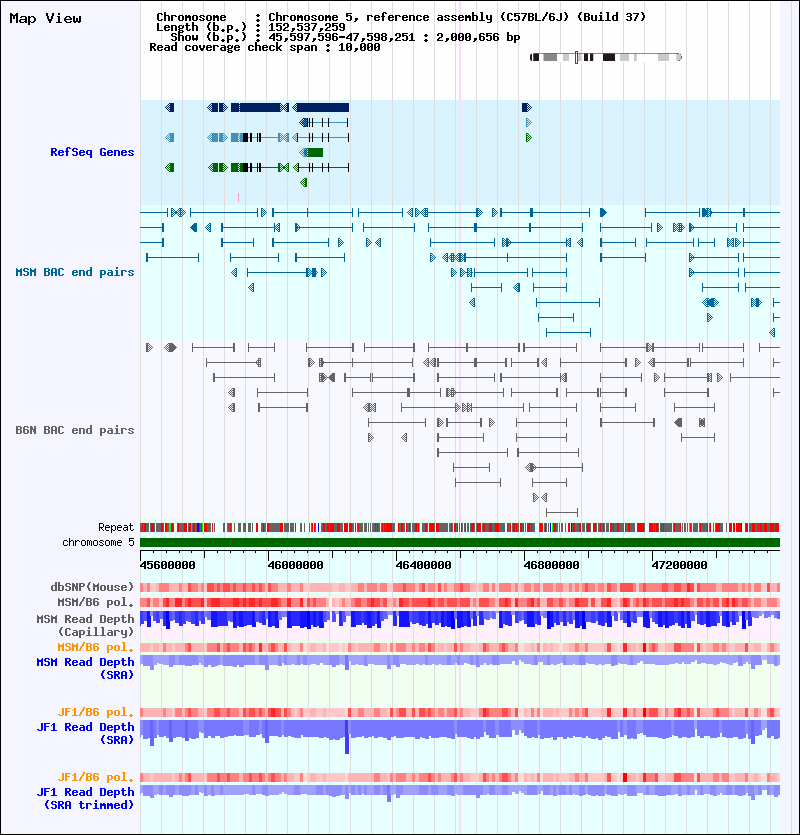Click the chromosome 5 track label
Image resolution: width=800 pixels, height=835 pixels.
tap(98, 542)
